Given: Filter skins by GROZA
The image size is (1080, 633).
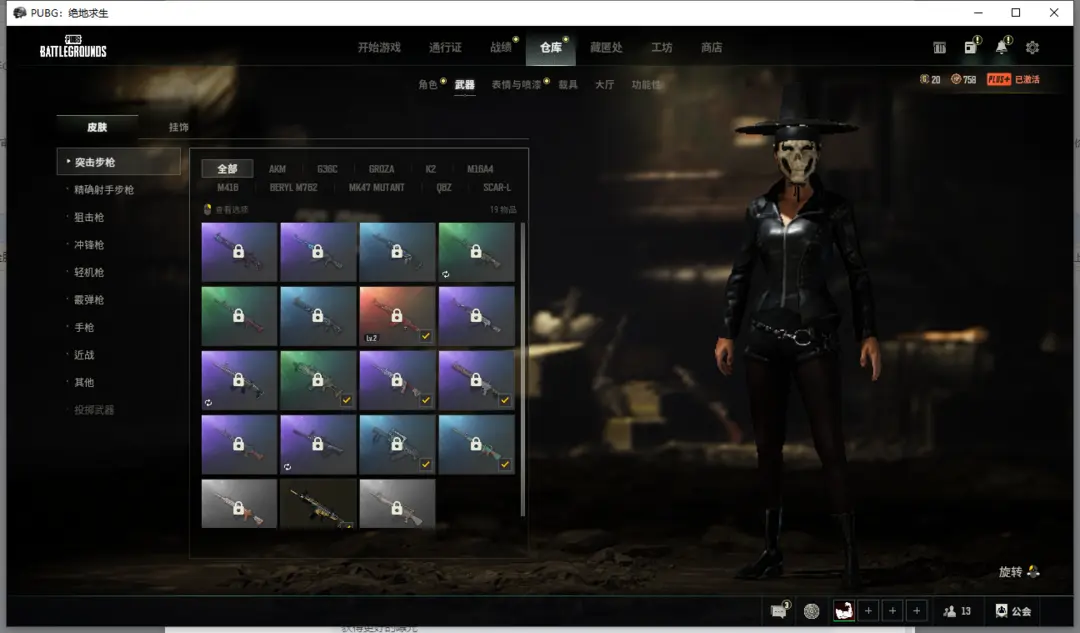Looking at the screenshot, I should (x=382, y=169).
